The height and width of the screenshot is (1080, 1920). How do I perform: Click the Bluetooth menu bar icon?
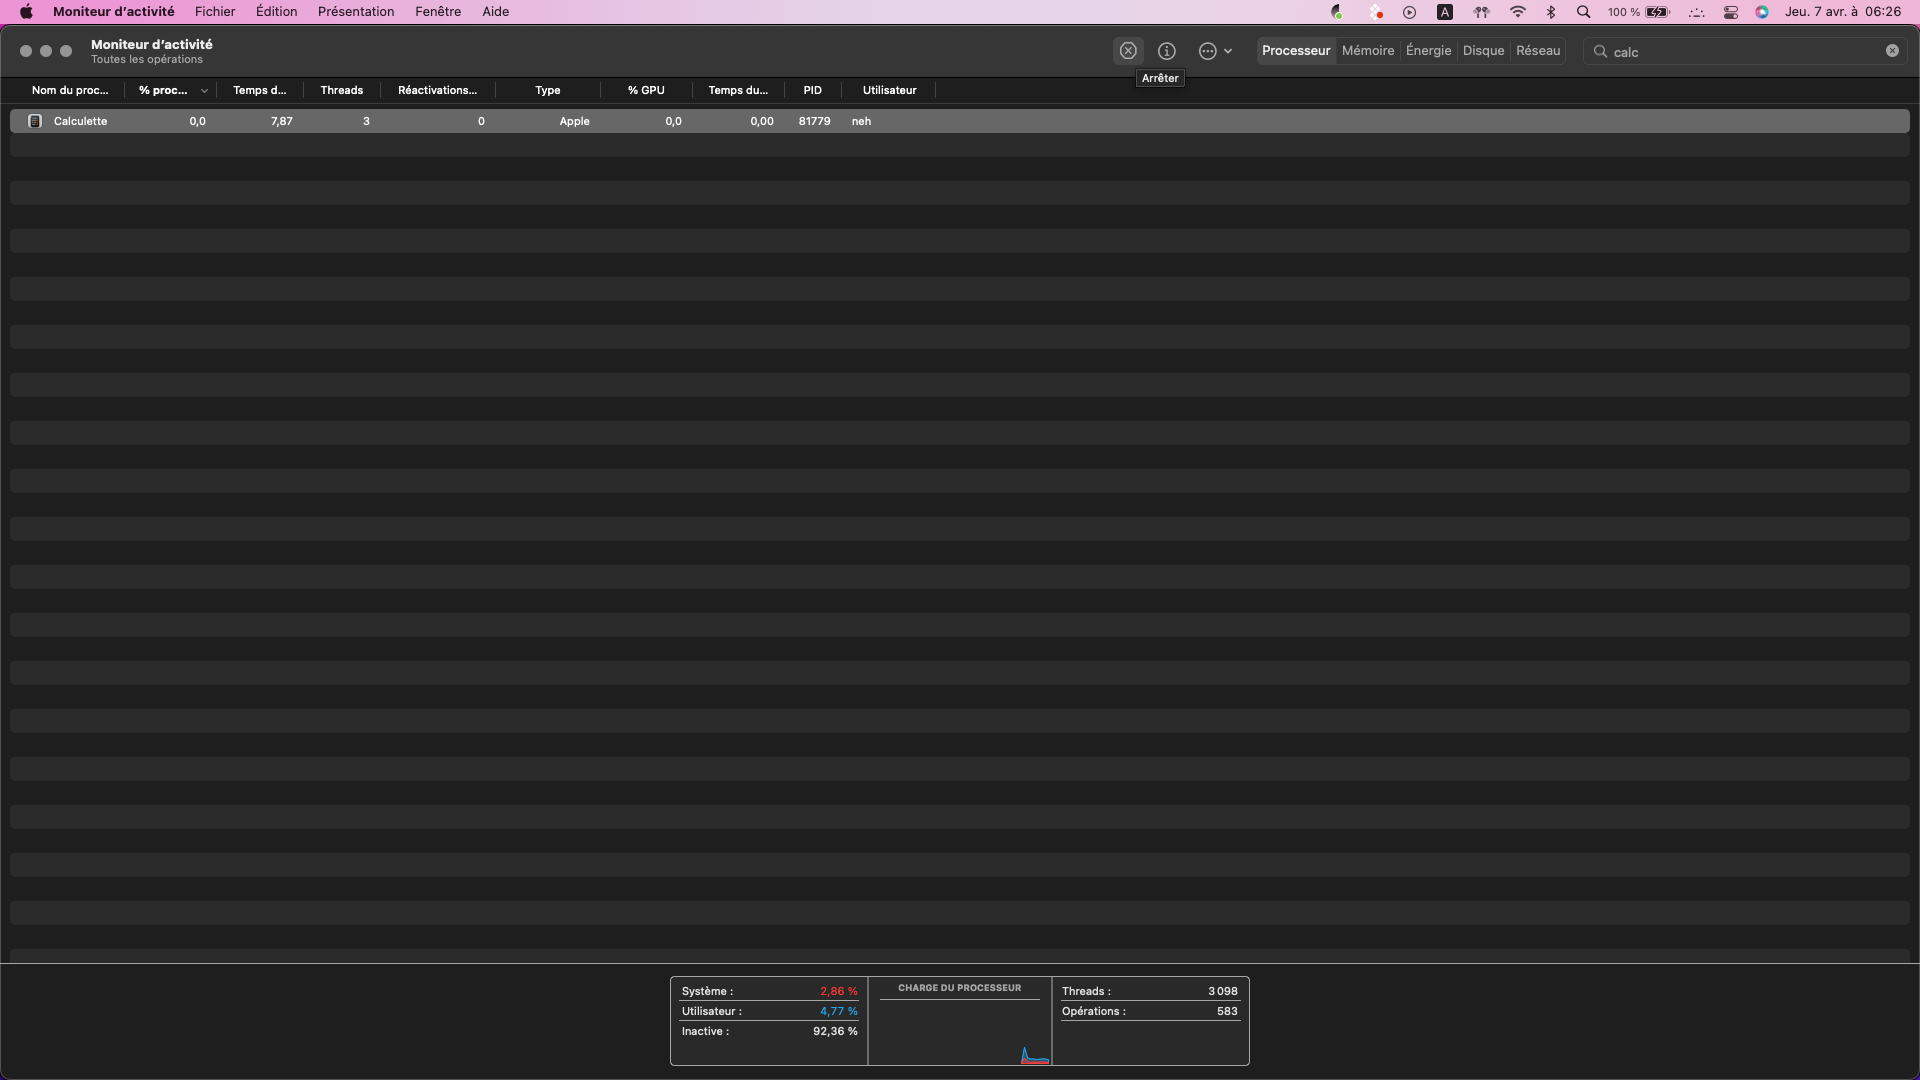[1551, 12]
